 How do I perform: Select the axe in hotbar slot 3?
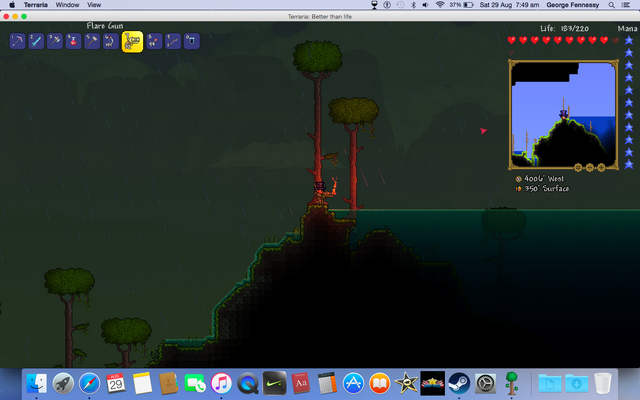(x=55, y=41)
